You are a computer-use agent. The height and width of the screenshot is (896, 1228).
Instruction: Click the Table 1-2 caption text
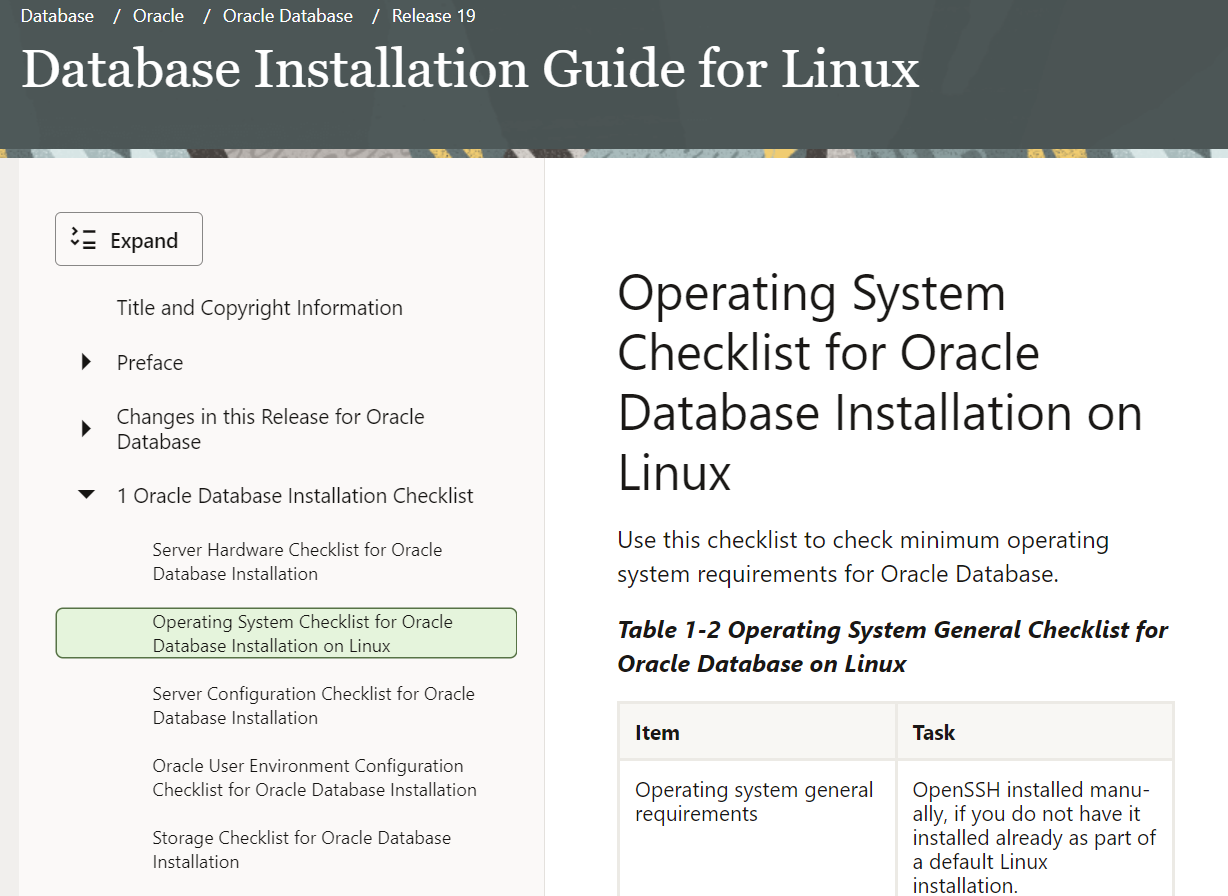[x=892, y=647]
